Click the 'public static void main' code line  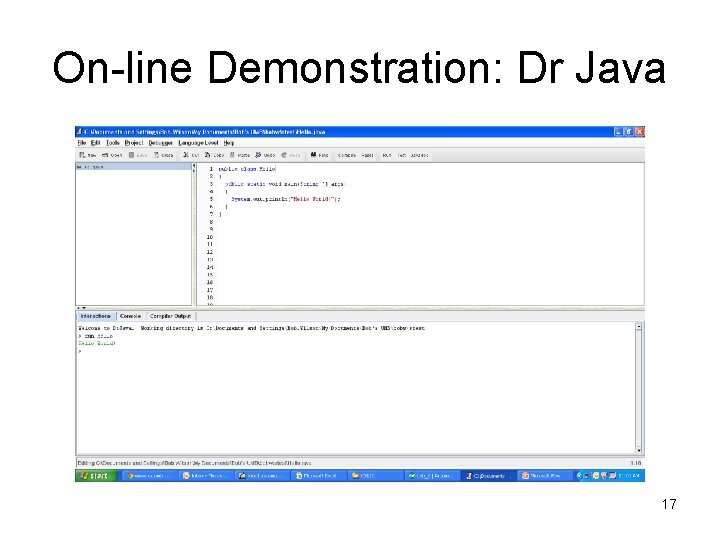tap(285, 184)
